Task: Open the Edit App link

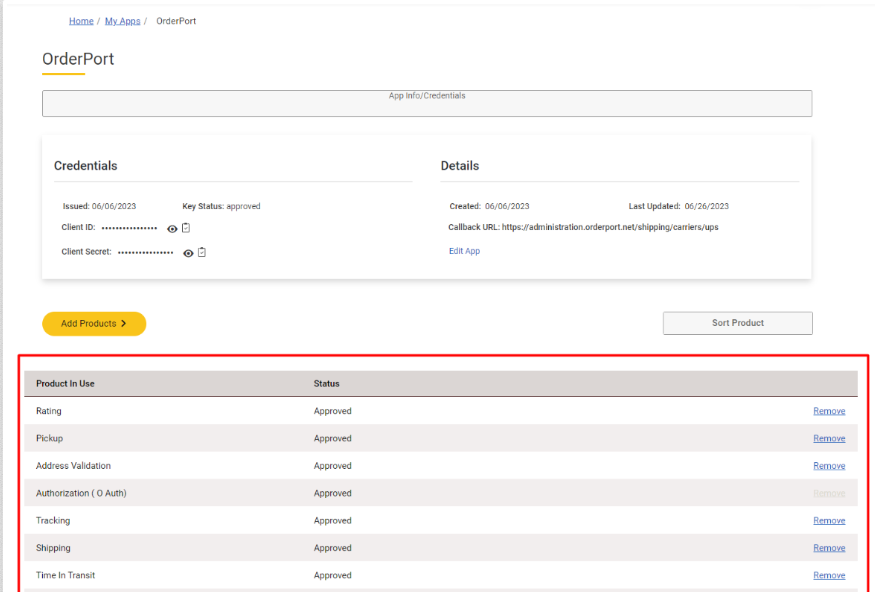Action: pyautogui.click(x=464, y=251)
